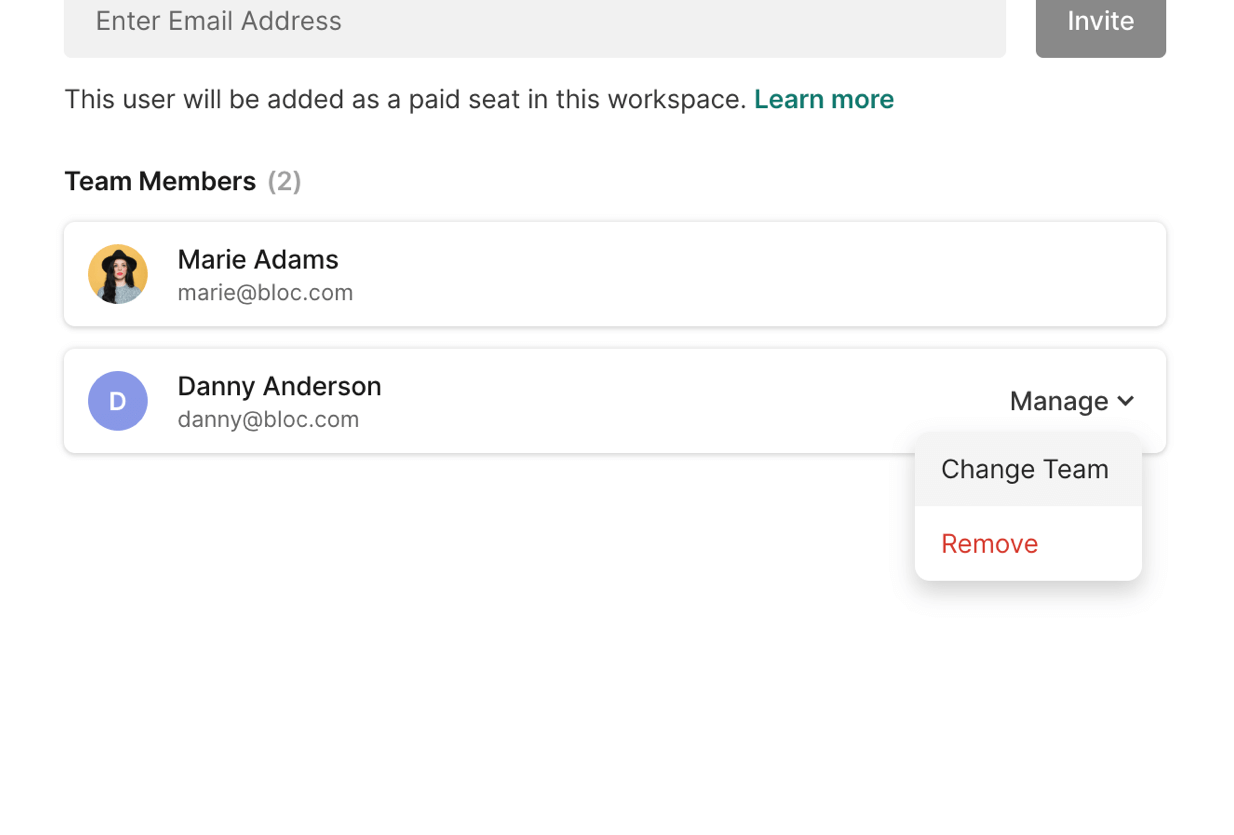
Task: Click the chevron arrow next to Manage
Action: click(1126, 401)
